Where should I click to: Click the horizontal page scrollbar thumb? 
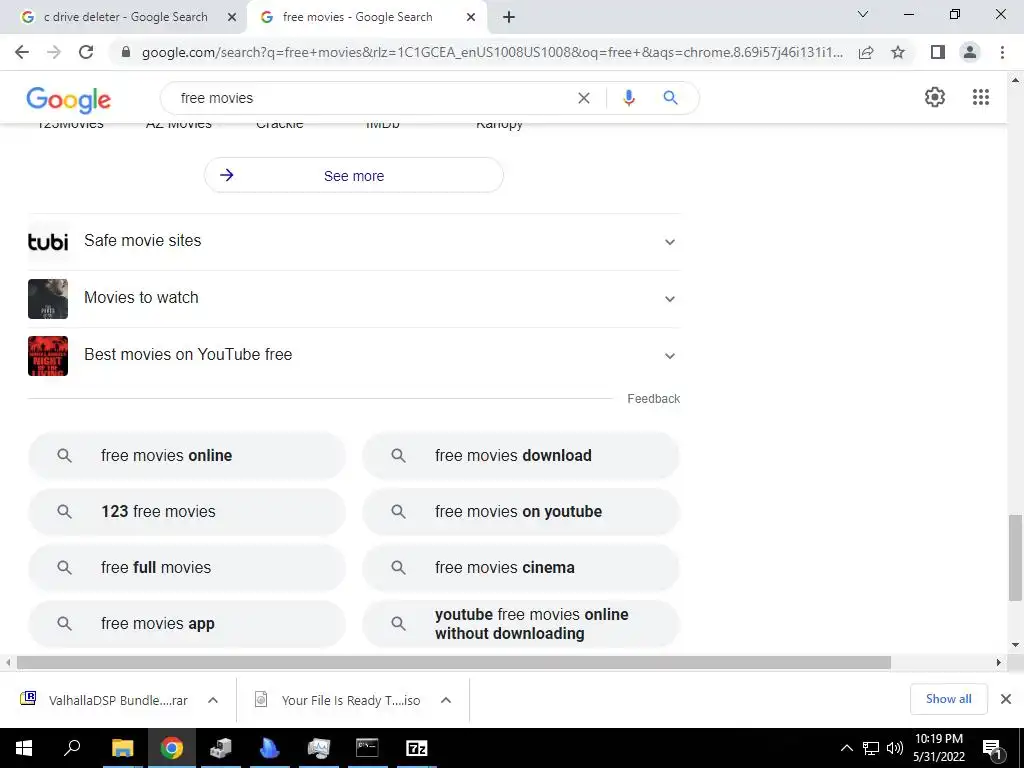coord(454,662)
